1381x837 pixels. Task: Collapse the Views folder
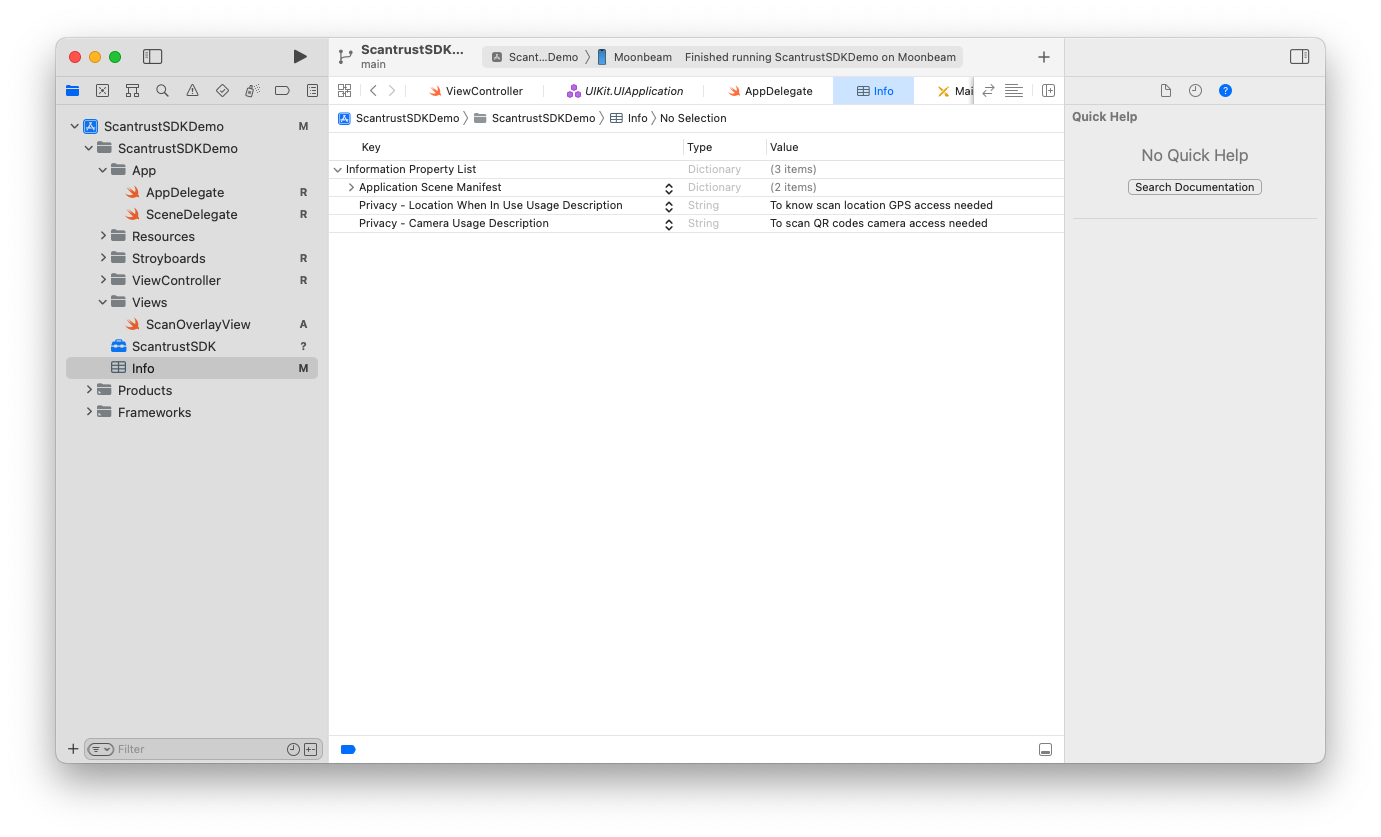(x=102, y=302)
